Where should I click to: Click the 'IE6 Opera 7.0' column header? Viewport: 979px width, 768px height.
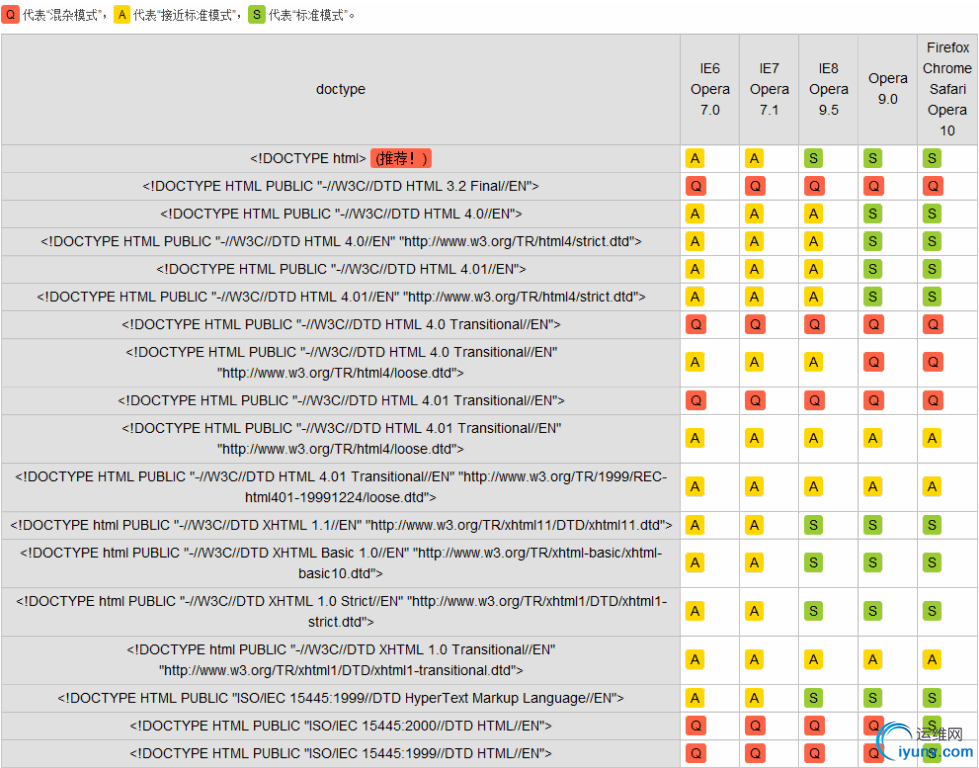pos(710,89)
